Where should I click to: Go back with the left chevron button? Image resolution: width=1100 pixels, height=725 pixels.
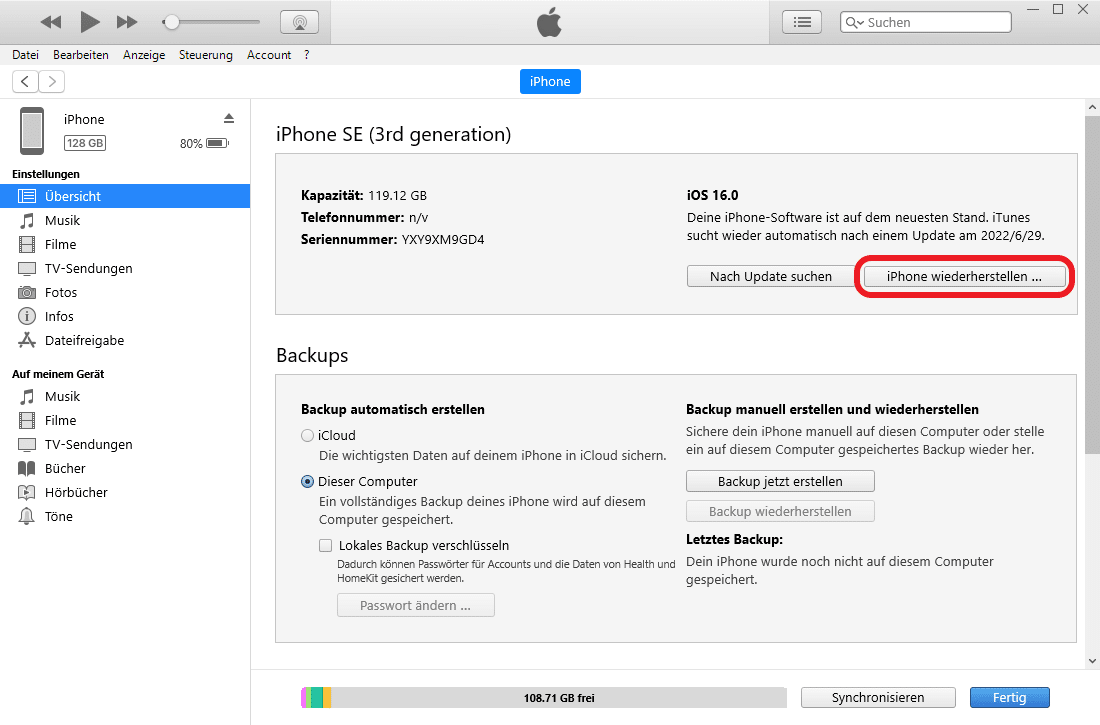25,81
